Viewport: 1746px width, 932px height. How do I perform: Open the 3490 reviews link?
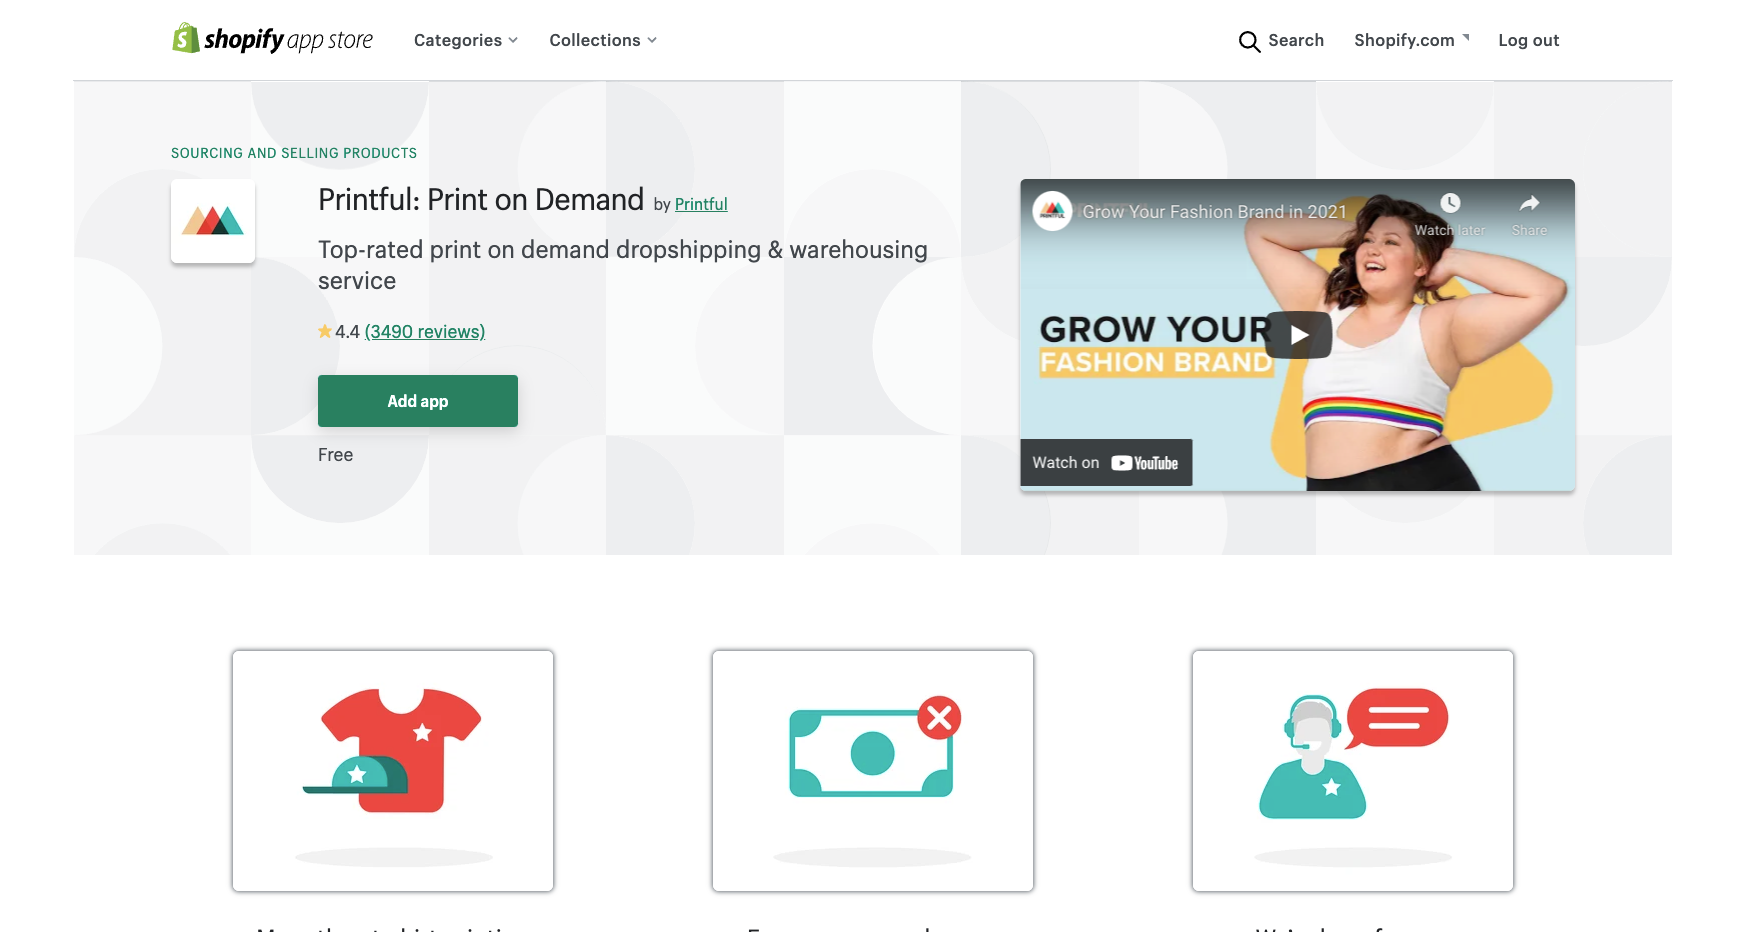tap(425, 331)
